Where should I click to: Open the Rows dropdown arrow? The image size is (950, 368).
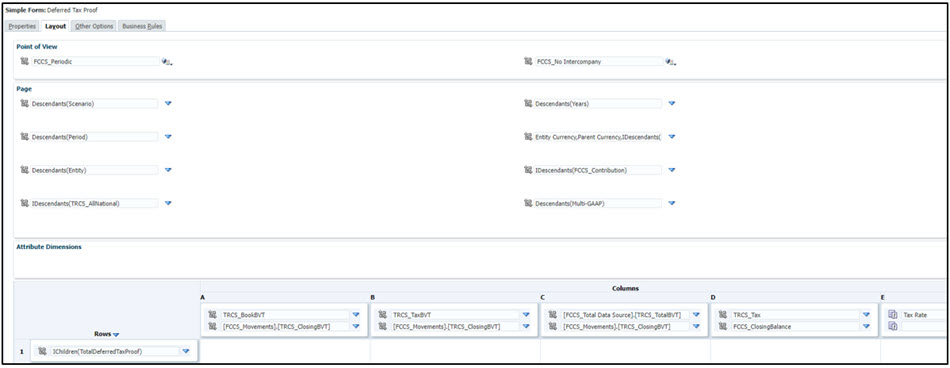(x=116, y=335)
